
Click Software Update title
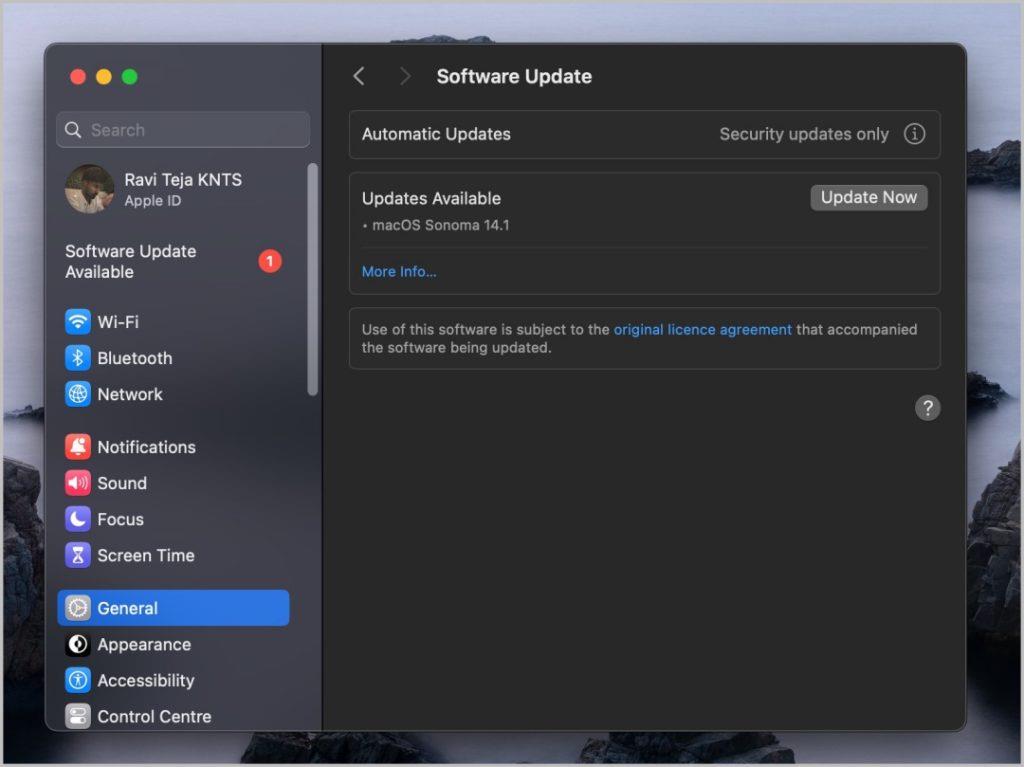pos(514,76)
